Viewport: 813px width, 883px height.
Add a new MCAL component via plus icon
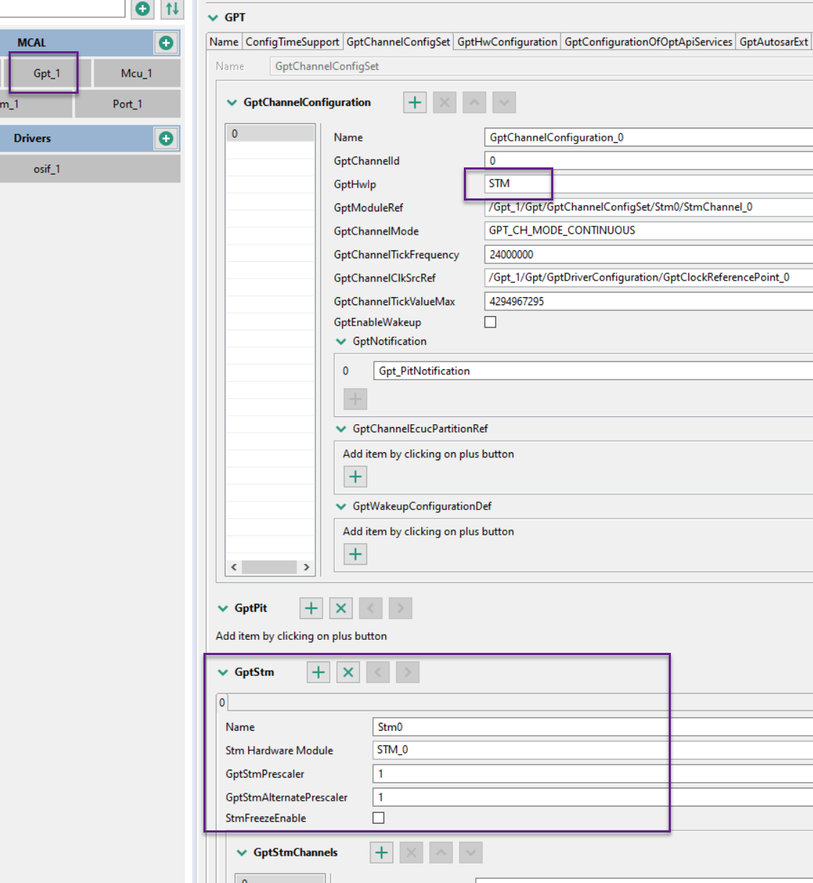[x=166, y=43]
